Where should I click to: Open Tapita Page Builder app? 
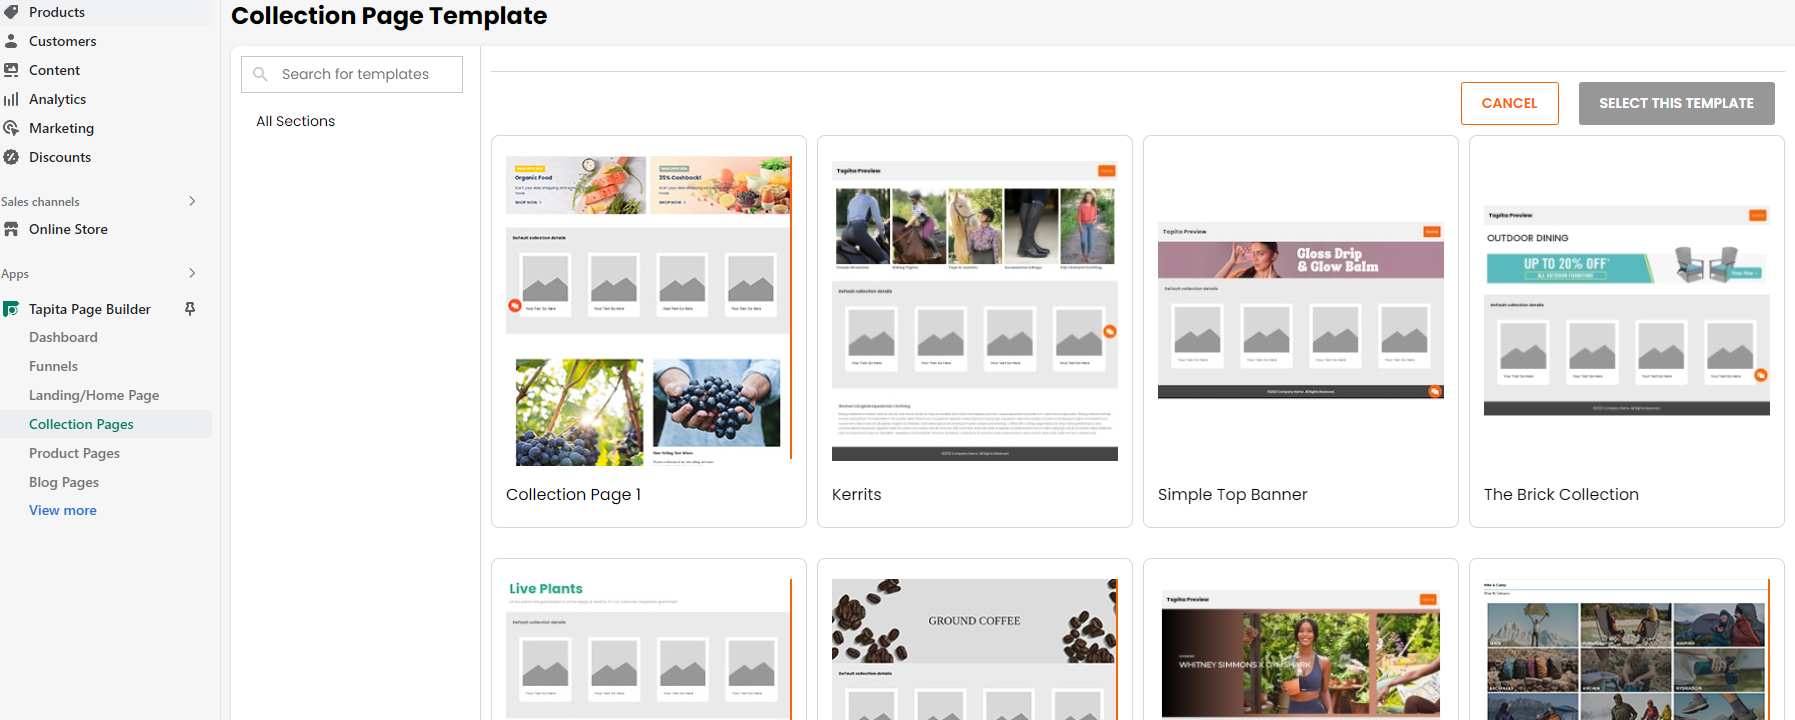tap(90, 309)
